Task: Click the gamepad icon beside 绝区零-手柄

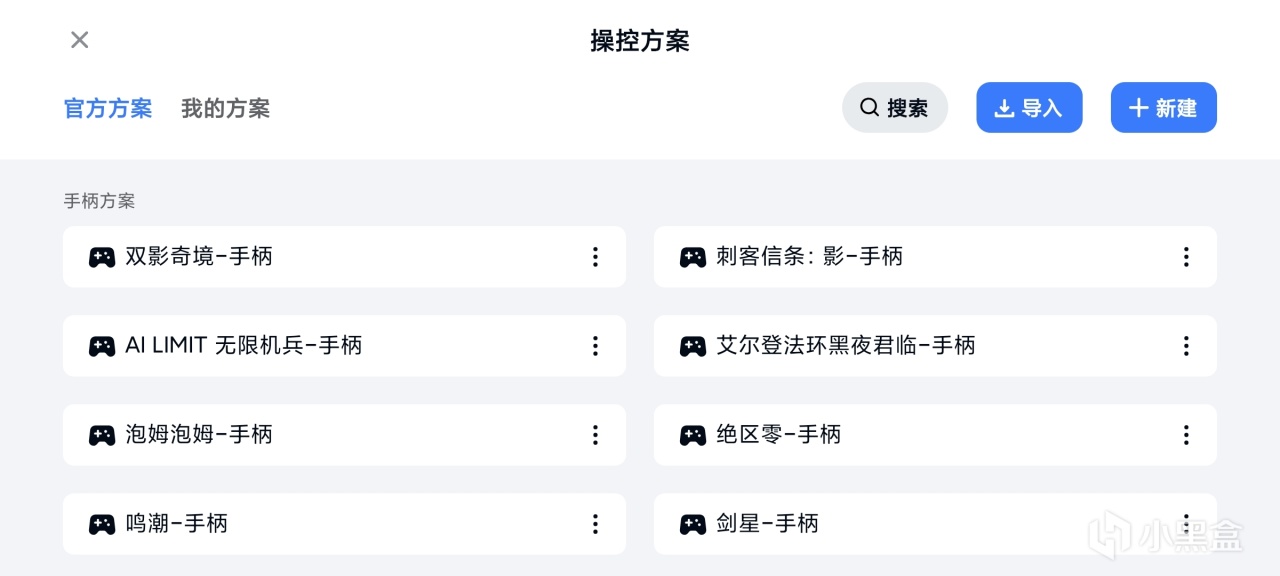Action: tap(693, 435)
